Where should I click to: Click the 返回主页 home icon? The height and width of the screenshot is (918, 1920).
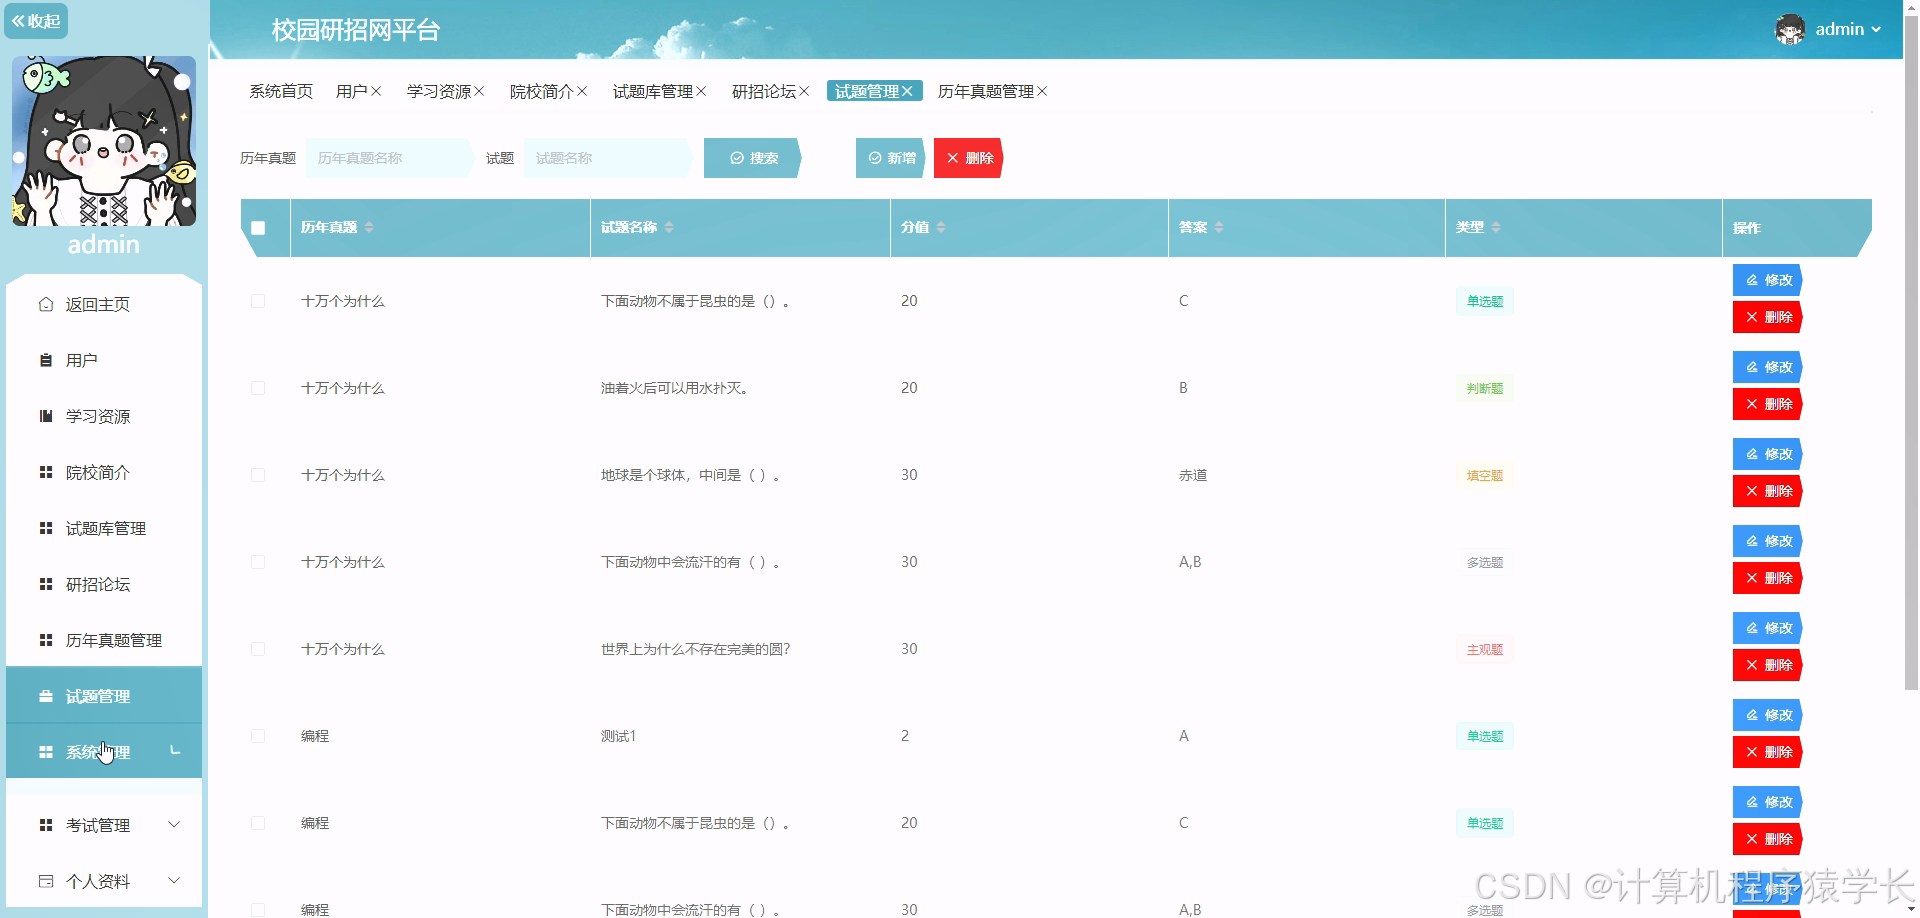tap(45, 304)
